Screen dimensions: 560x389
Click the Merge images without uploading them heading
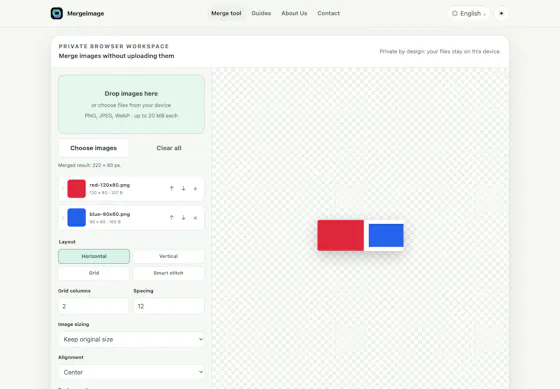pos(116,56)
